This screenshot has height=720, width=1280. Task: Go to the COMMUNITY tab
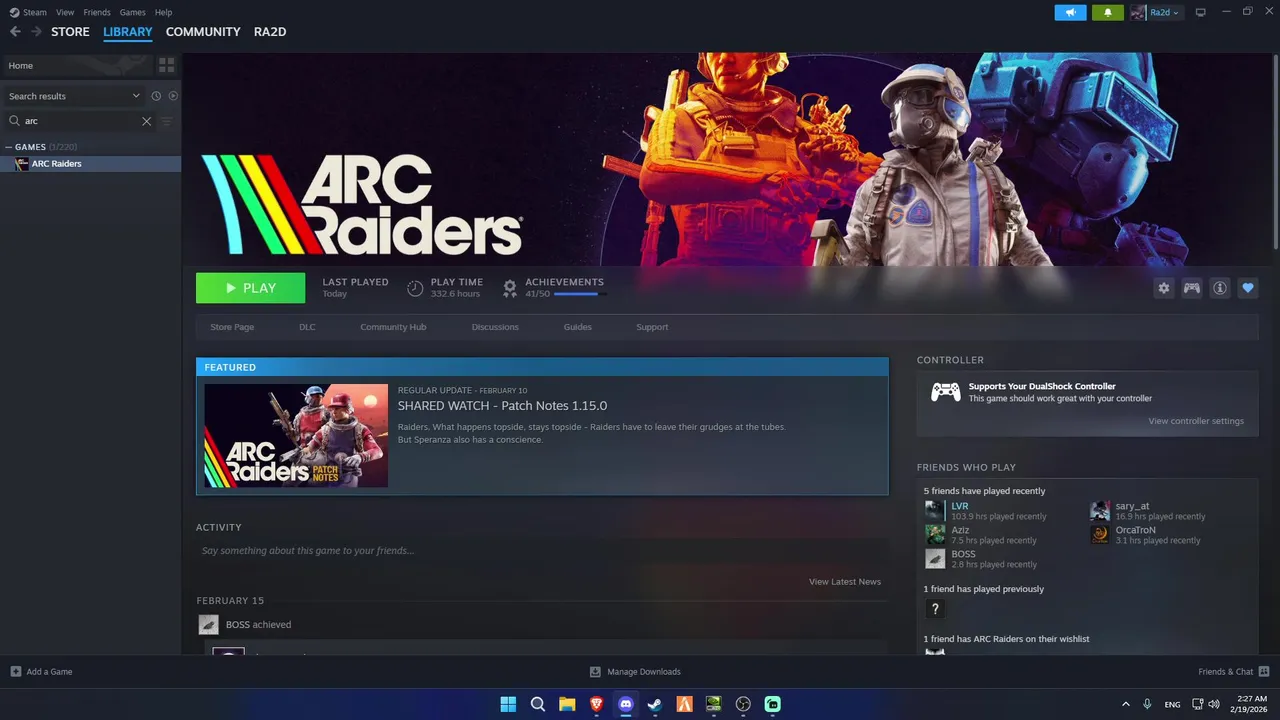coord(203,32)
